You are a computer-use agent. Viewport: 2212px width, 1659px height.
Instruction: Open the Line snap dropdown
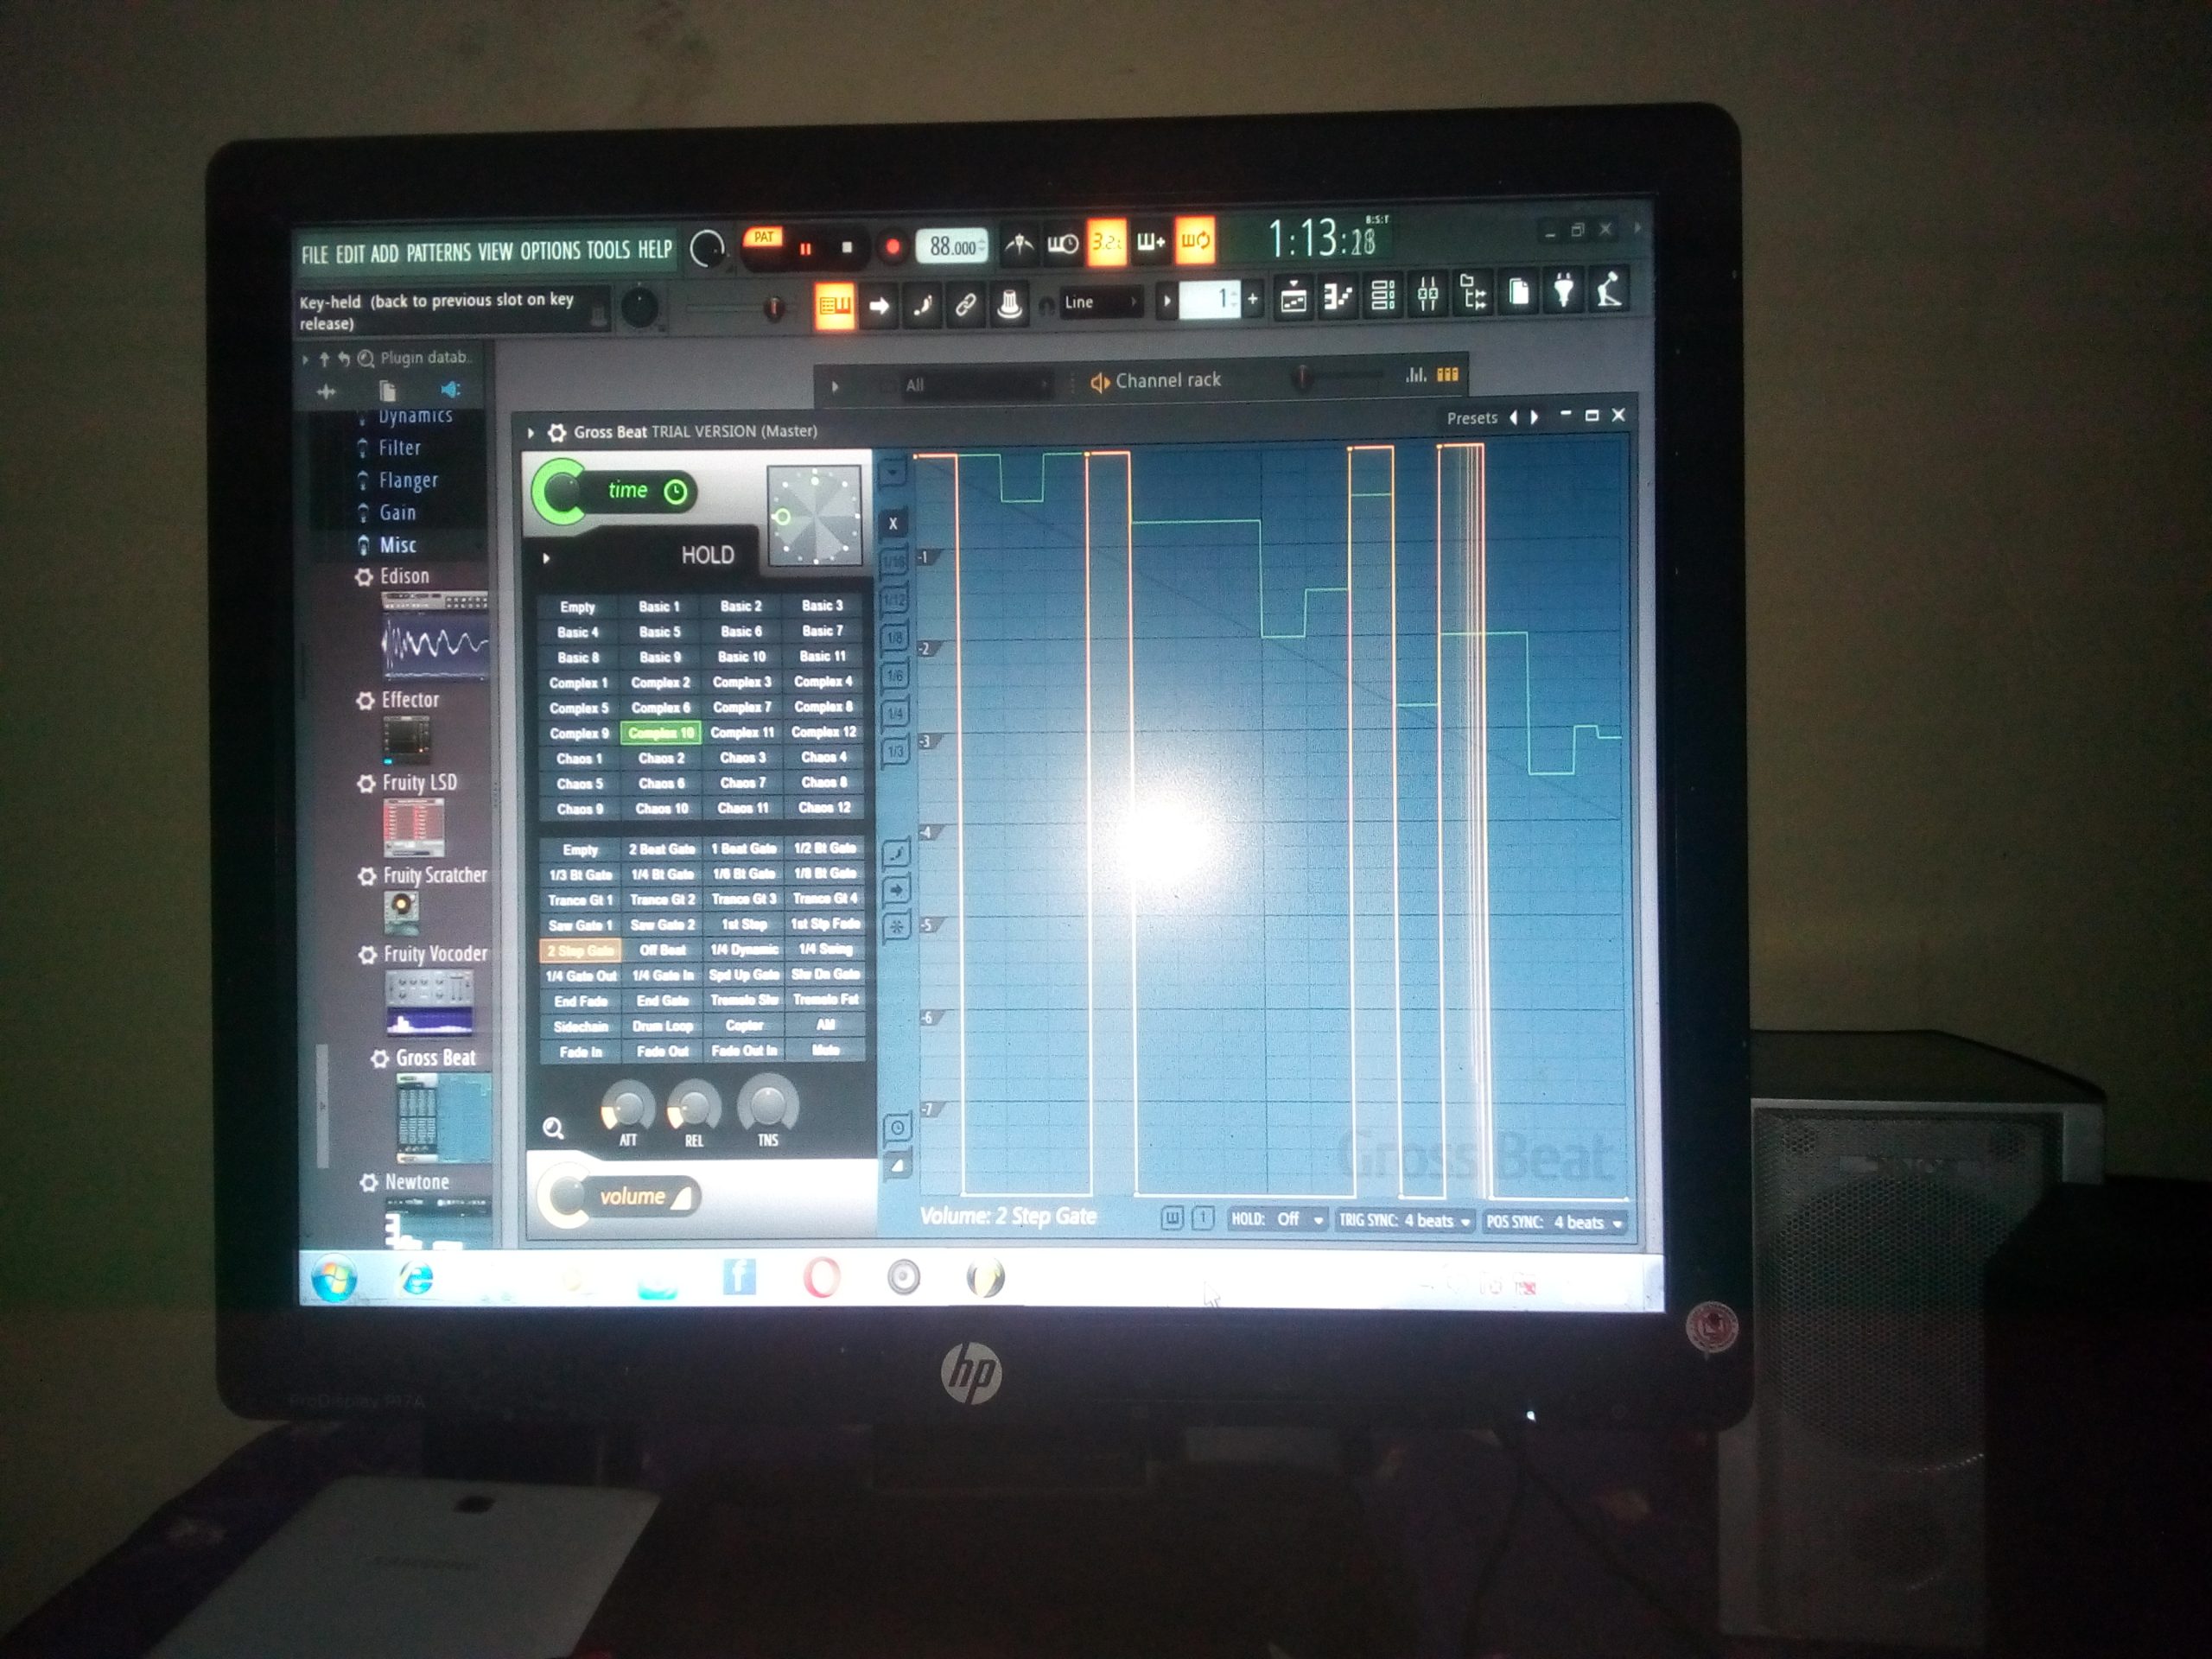(x=1101, y=302)
